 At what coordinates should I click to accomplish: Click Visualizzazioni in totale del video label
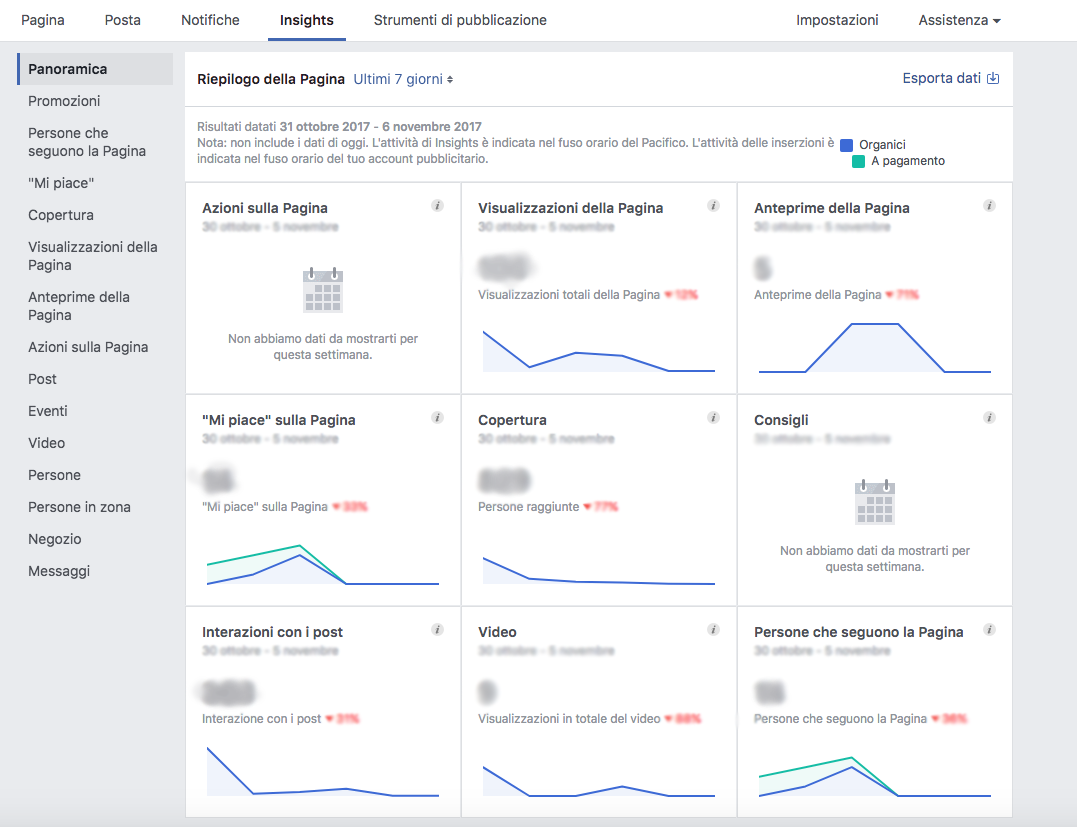click(x=569, y=719)
